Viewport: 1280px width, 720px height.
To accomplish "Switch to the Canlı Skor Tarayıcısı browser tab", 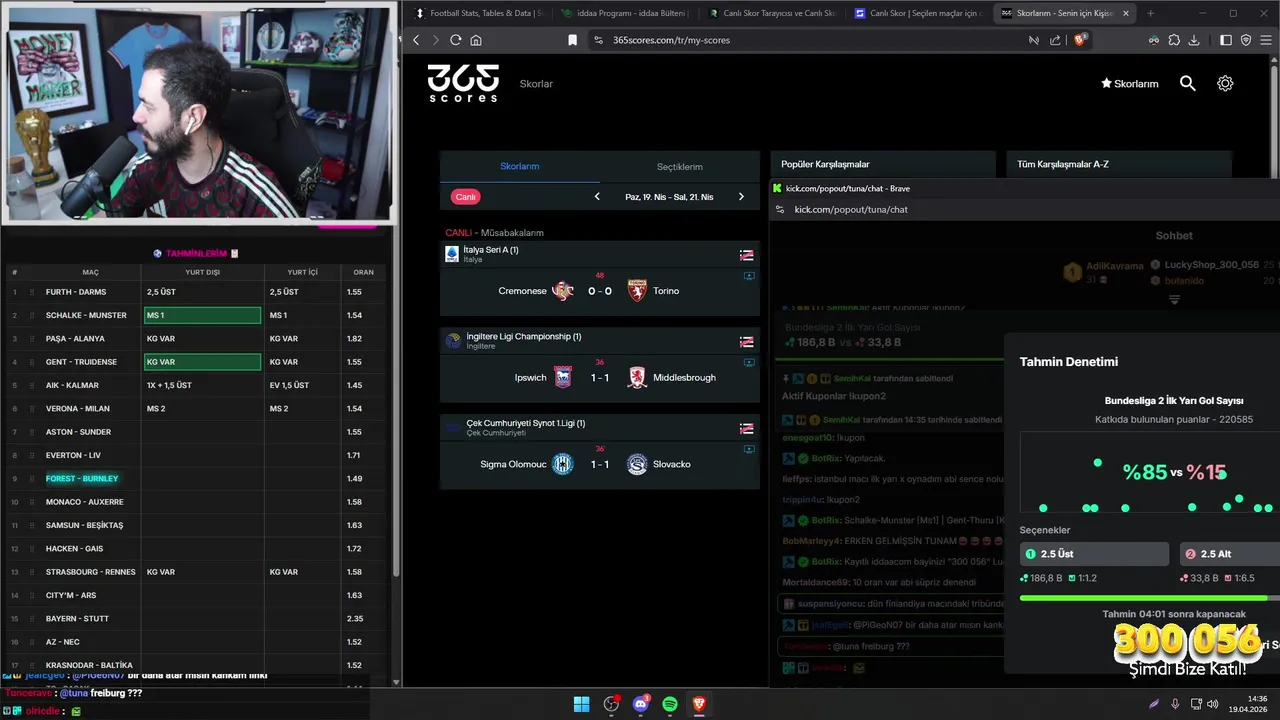I will pos(770,13).
